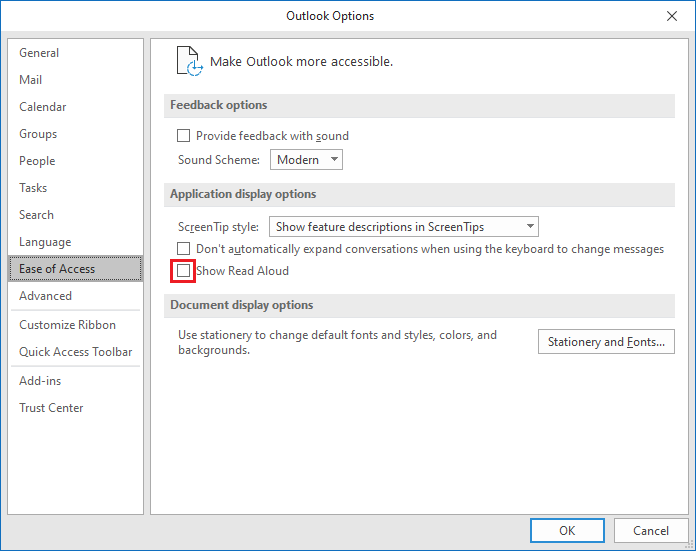Toggle don't automatically expand conversations checkbox
The image size is (696, 551).
[x=183, y=249]
